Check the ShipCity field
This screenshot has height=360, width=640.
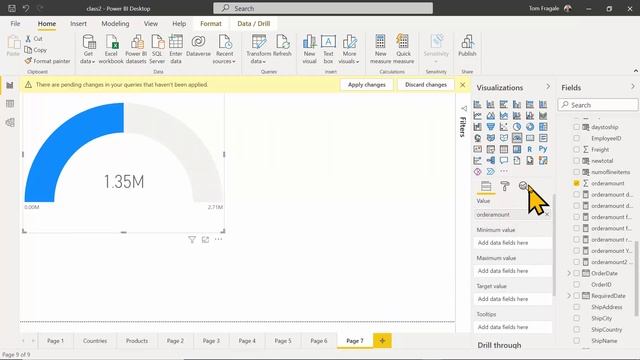coord(576,318)
